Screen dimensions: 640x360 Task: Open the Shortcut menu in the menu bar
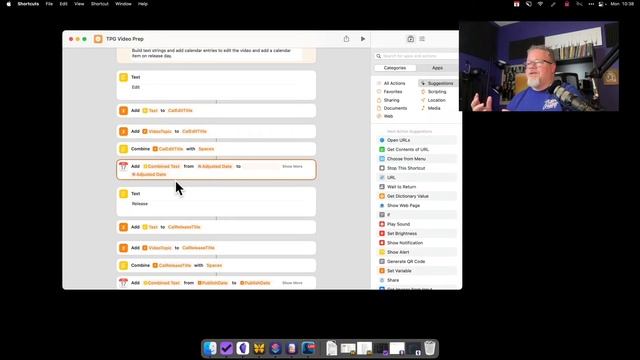100,4
